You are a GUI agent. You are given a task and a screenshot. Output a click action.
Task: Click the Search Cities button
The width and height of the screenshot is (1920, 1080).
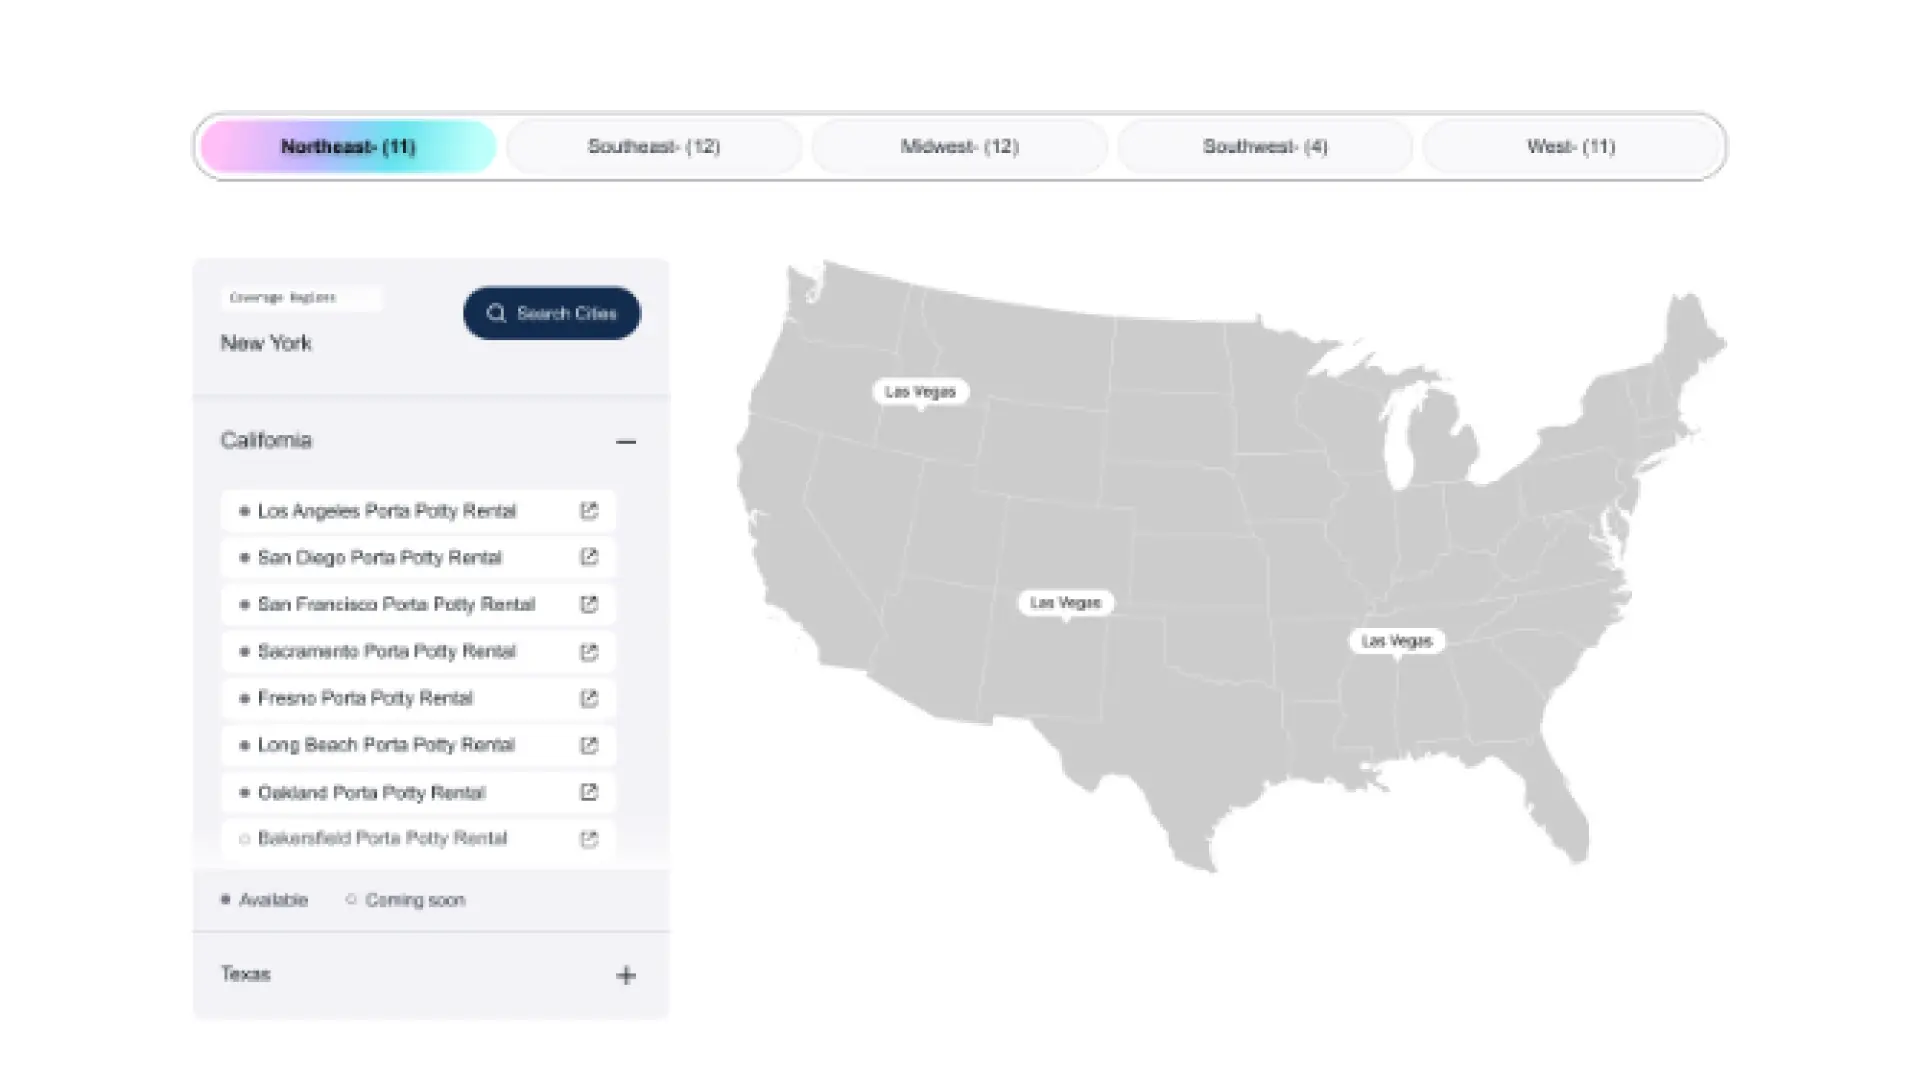click(552, 313)
